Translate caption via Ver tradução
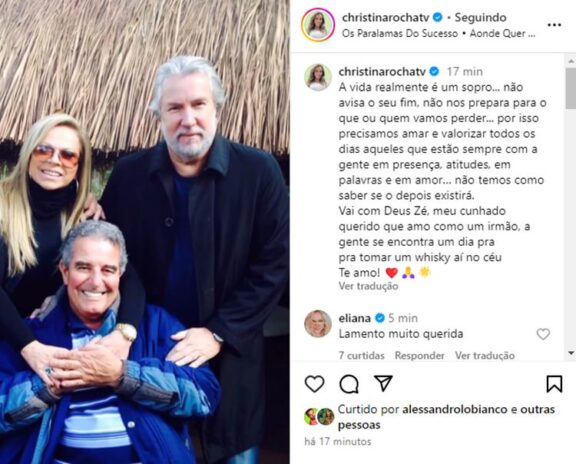Viewport: 576px width, 464px height. [368, 286]
